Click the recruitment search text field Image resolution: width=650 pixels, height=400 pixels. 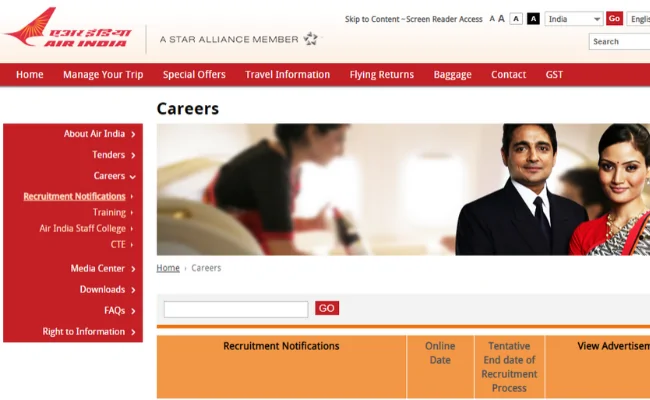(236, 309)
